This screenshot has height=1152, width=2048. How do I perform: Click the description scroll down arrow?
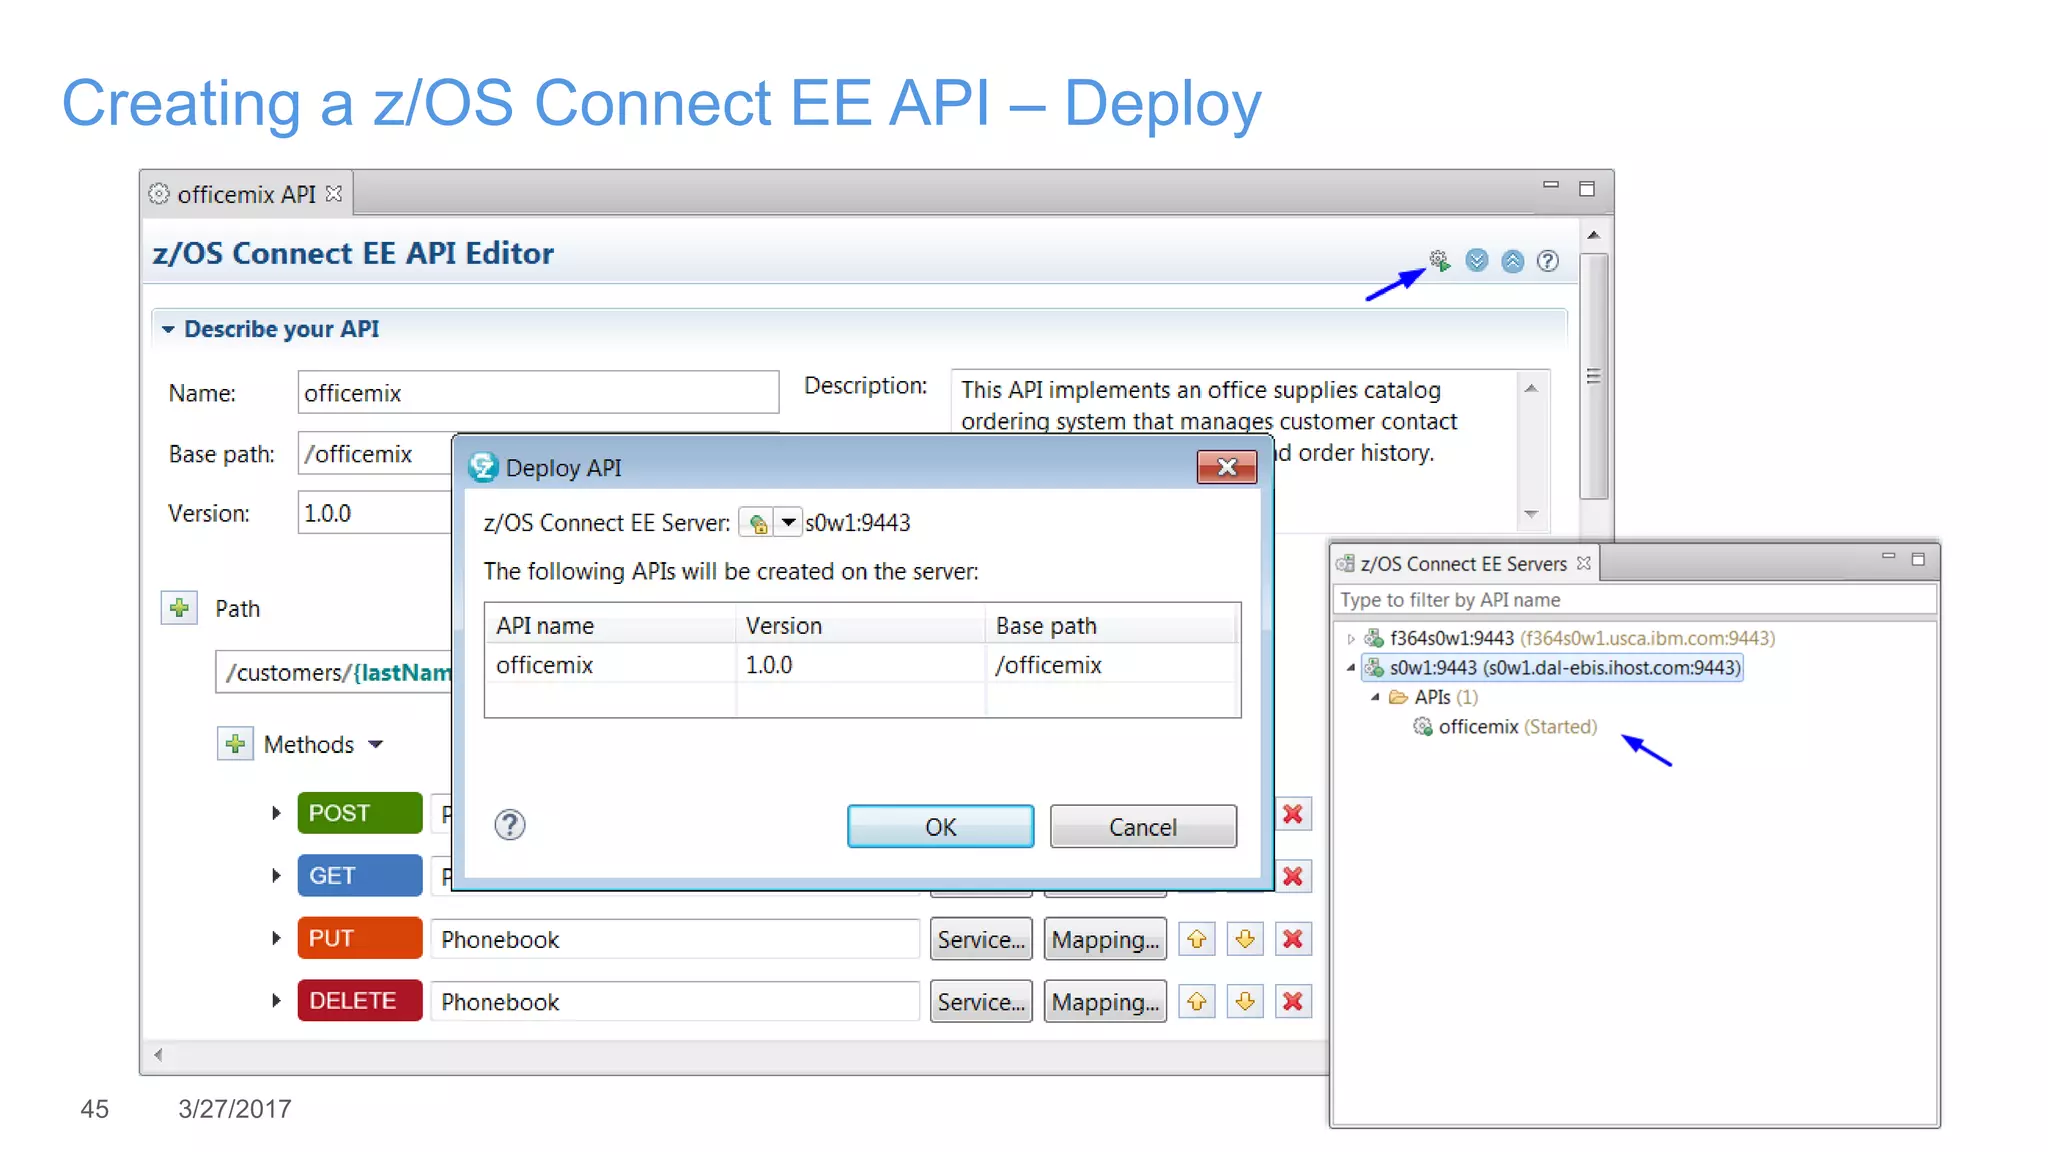(1531, 514)
